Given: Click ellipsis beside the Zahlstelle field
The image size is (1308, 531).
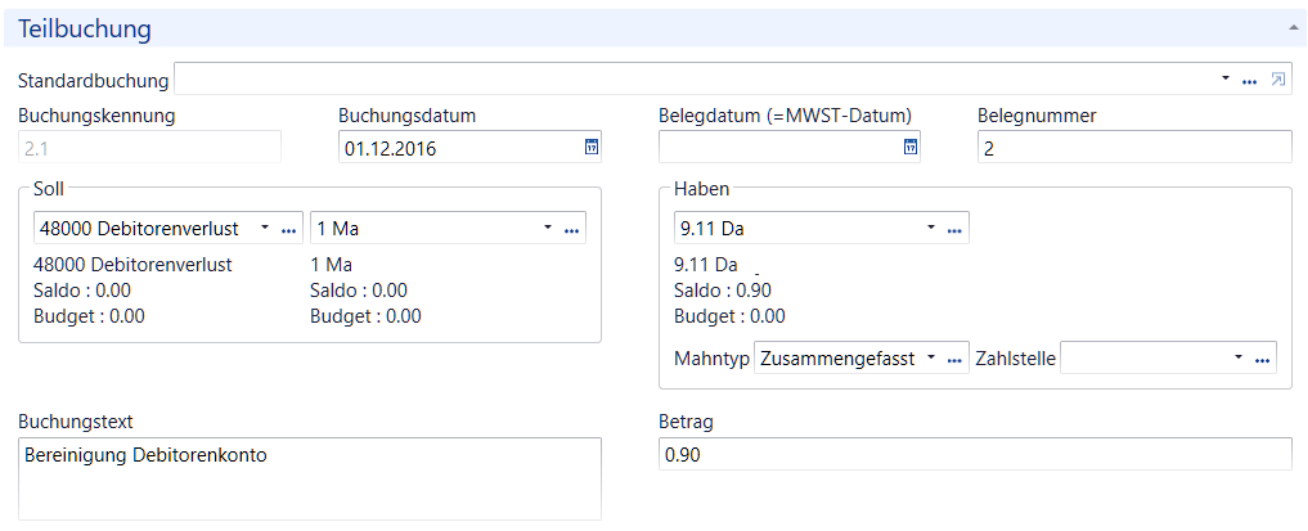Looking at the screenshot, I should [1262, 358].
